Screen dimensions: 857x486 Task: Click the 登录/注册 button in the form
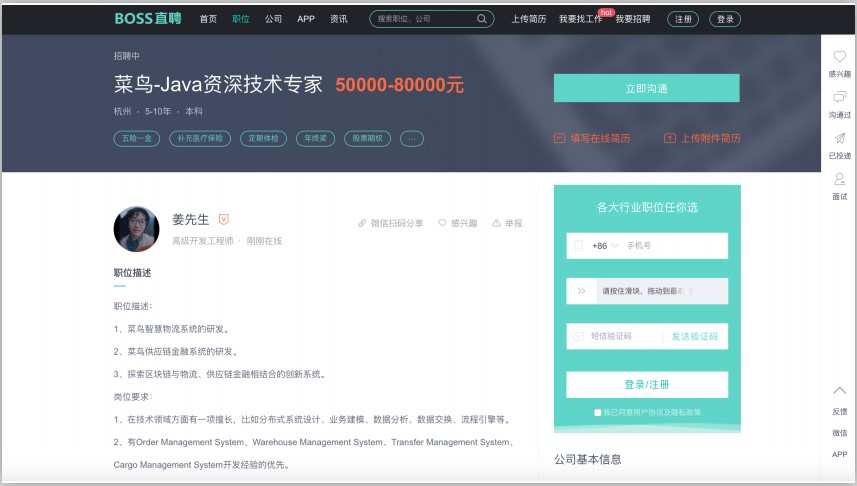tap(647, 384)
